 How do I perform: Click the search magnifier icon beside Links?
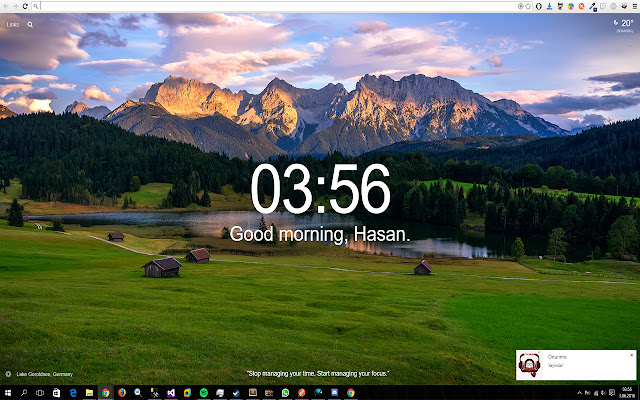[x=30, y=23]
